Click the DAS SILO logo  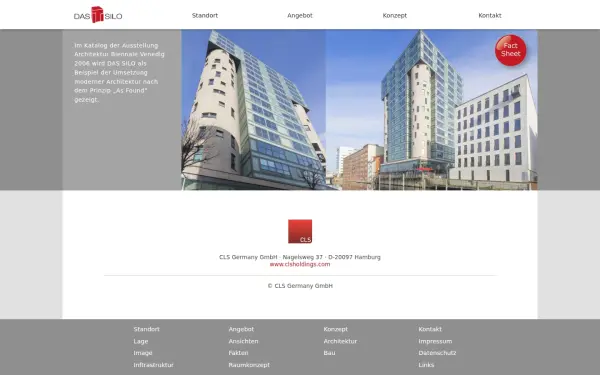98,15
